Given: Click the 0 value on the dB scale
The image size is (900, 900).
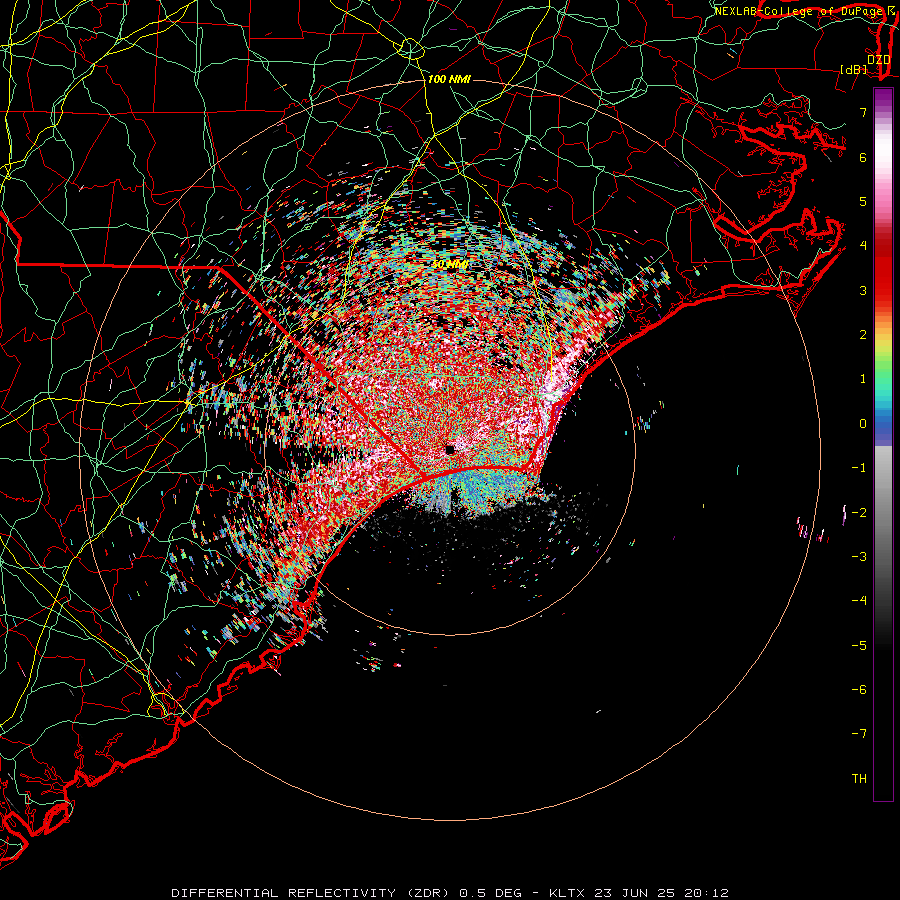Looking at the screenshot, I should [863, 424].
